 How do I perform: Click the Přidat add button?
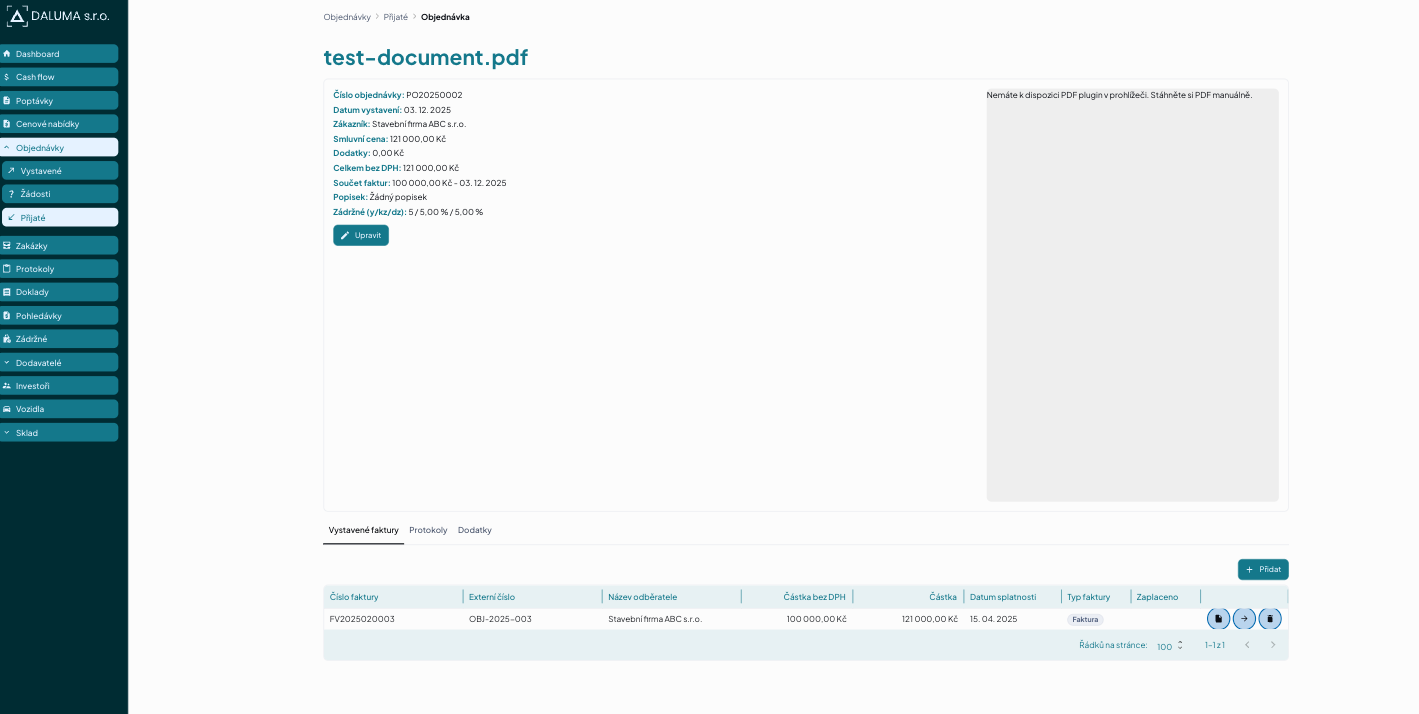[1263, 570]
